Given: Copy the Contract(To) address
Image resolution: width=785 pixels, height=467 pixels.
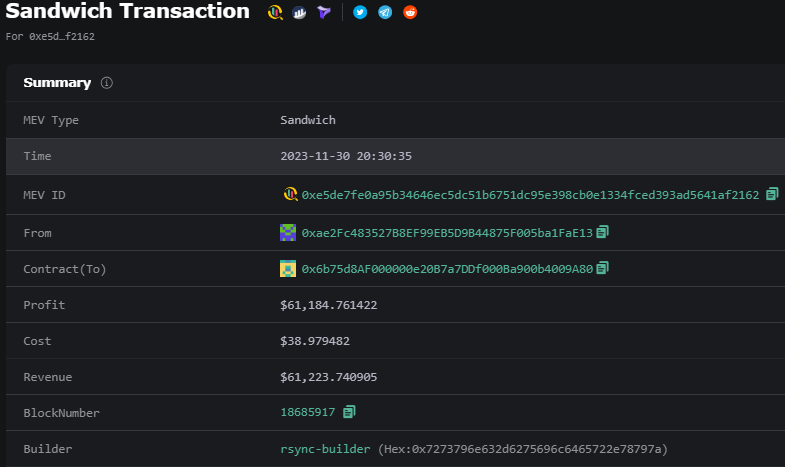Looking at the screenshot, I should pyautogui.click(x=602, y=268).
